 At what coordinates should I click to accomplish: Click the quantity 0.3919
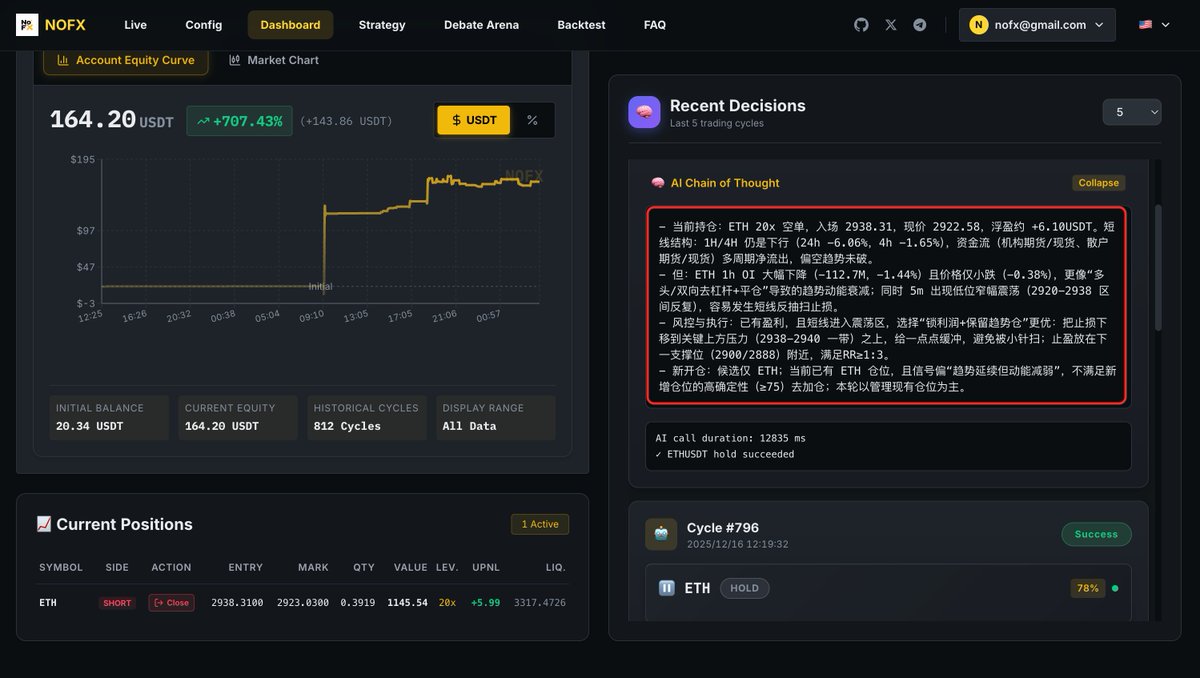[358, 603]
